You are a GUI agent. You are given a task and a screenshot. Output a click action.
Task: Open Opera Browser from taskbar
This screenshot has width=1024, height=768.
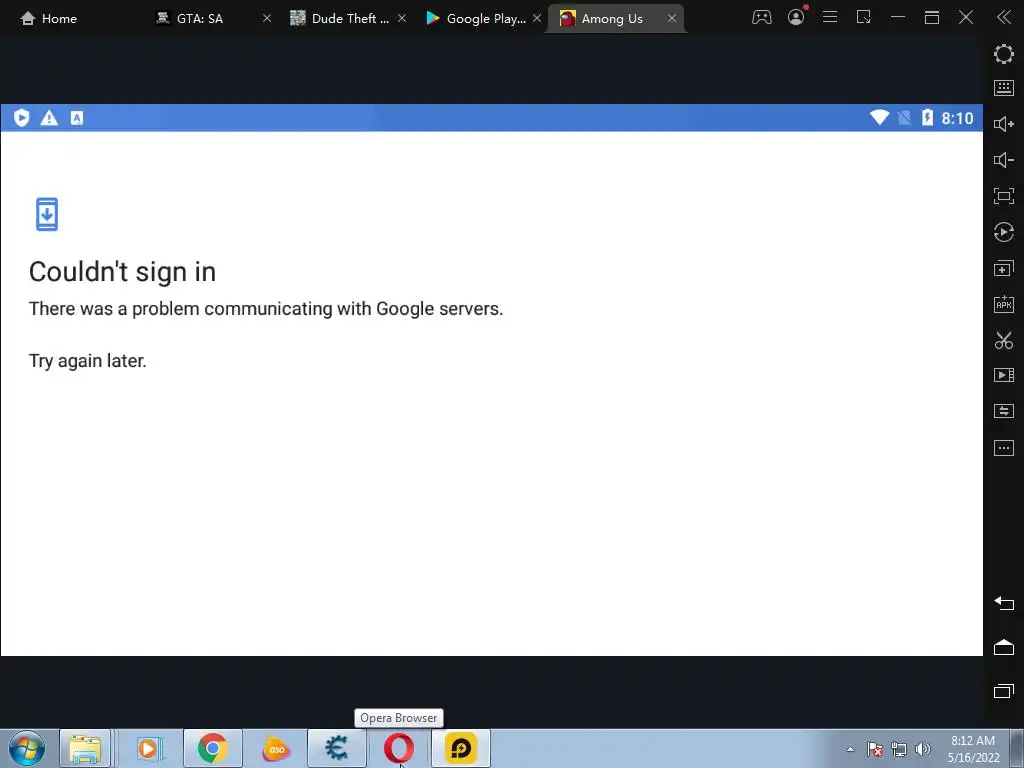[x=398, y=748]
